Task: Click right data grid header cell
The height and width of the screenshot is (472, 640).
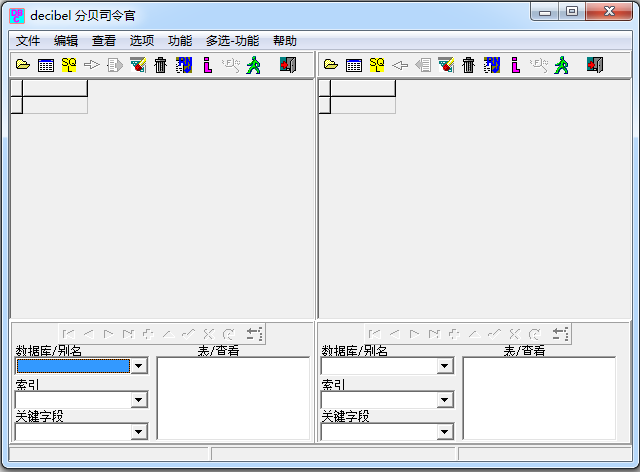Action: pos(362,88)
